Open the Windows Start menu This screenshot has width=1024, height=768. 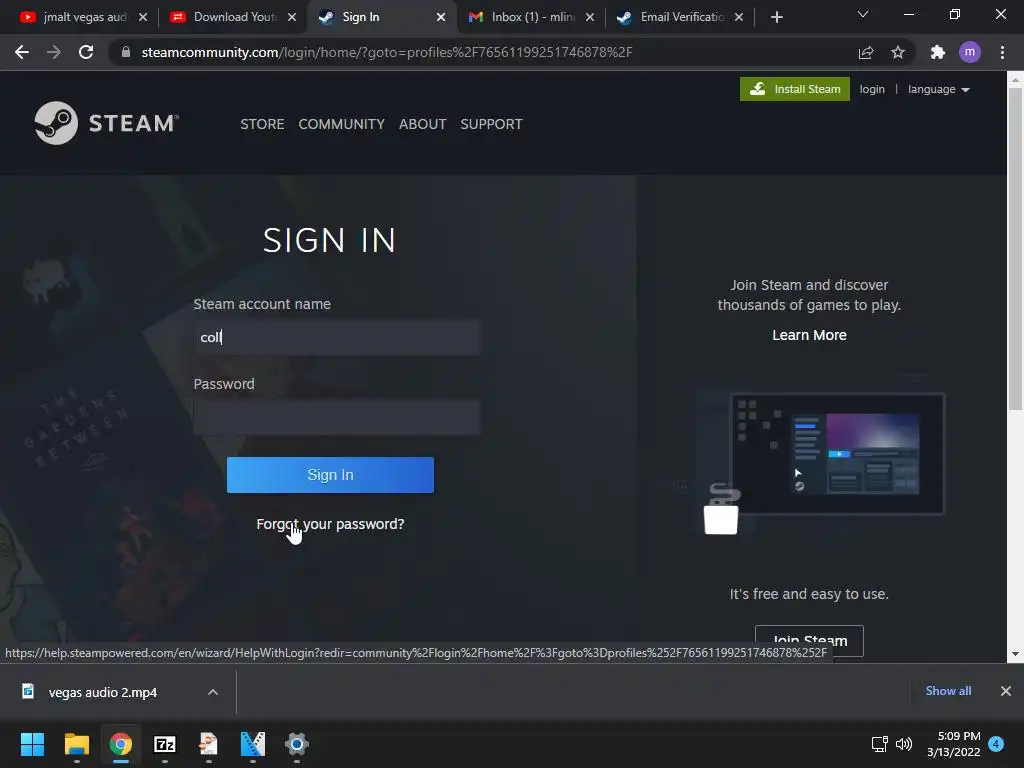point(32,744)
